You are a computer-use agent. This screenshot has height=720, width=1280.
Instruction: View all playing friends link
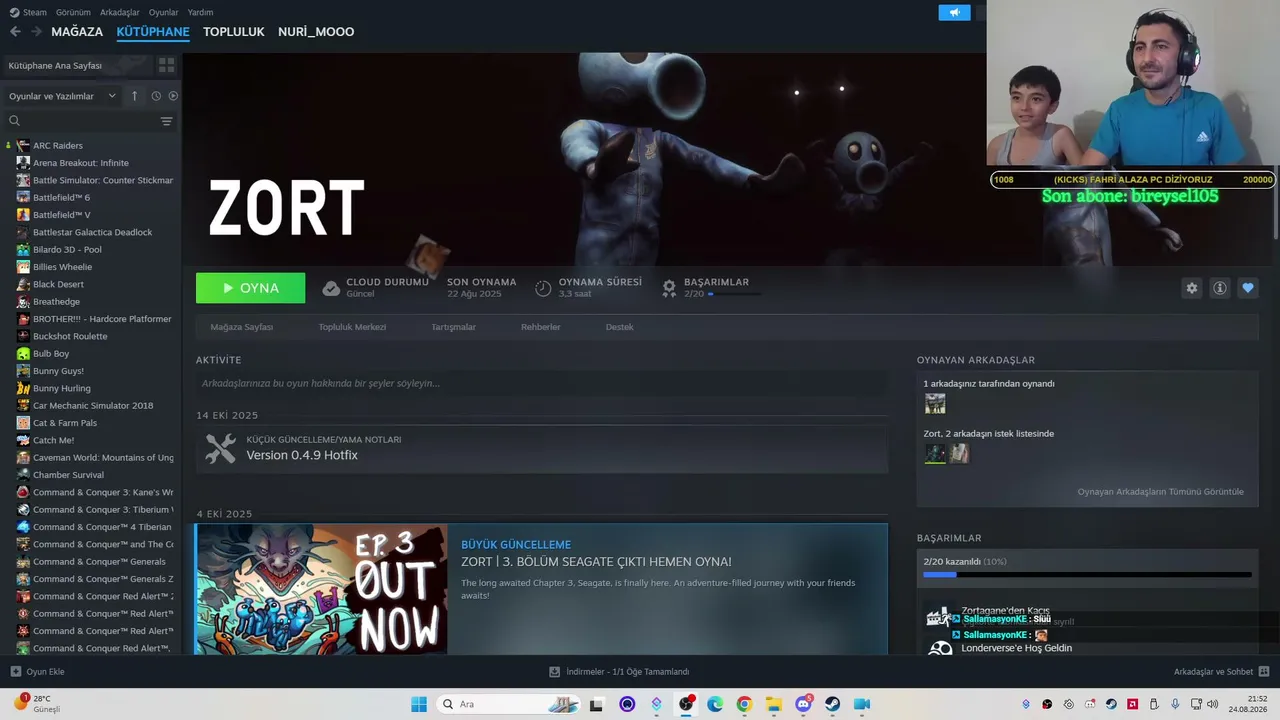pyautogui.click(x=1161, y=492)
